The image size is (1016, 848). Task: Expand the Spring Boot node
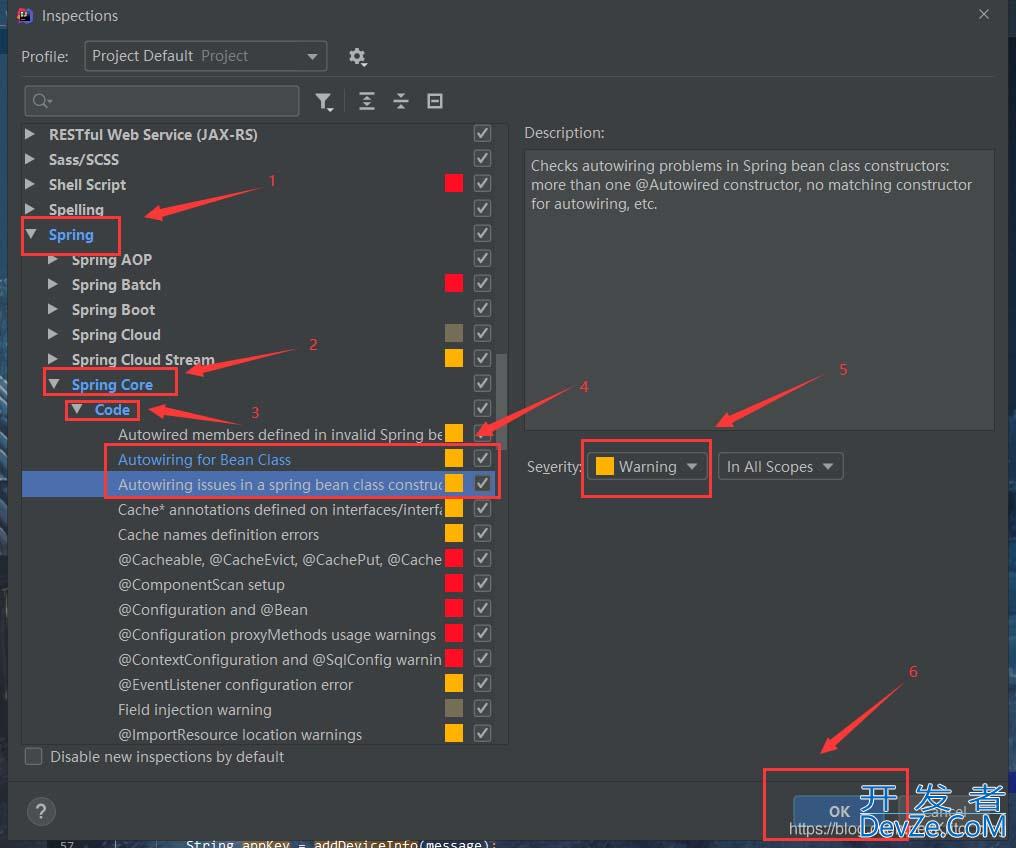click(53, 309)
